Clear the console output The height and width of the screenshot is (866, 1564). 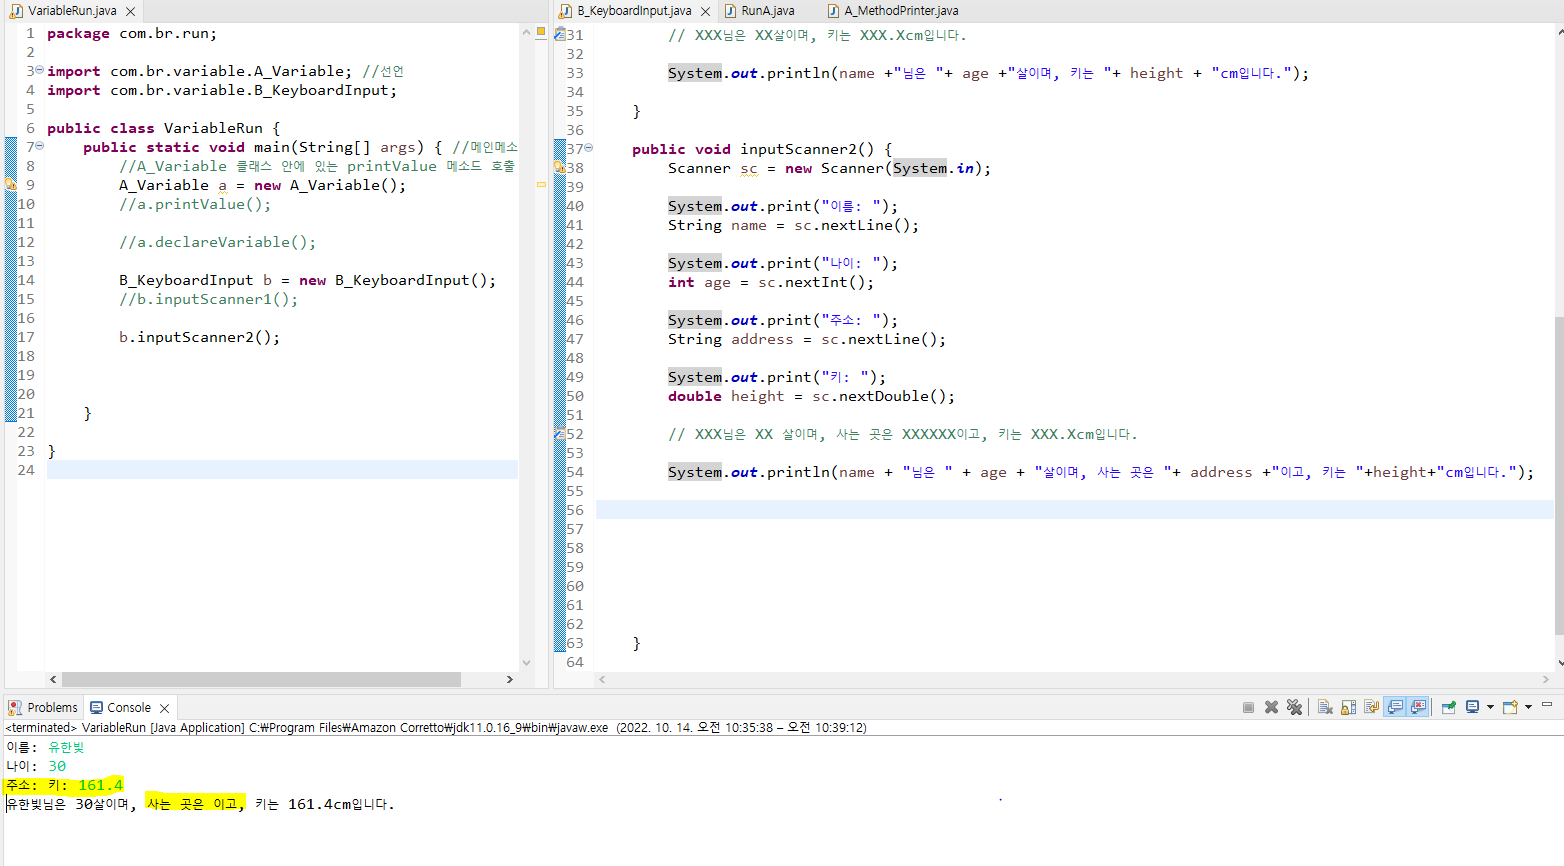1325,707
